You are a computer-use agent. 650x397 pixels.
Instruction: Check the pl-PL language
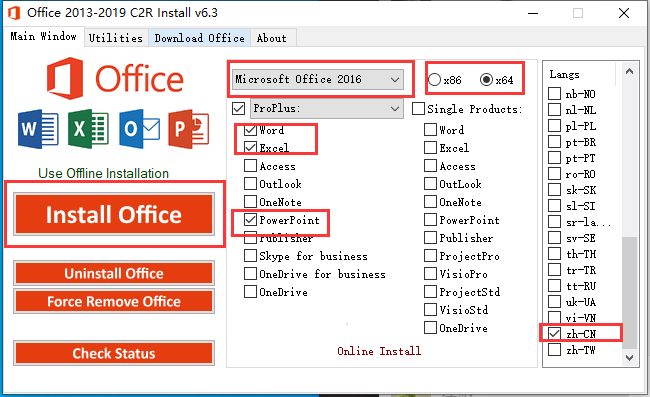pos(554,126)
